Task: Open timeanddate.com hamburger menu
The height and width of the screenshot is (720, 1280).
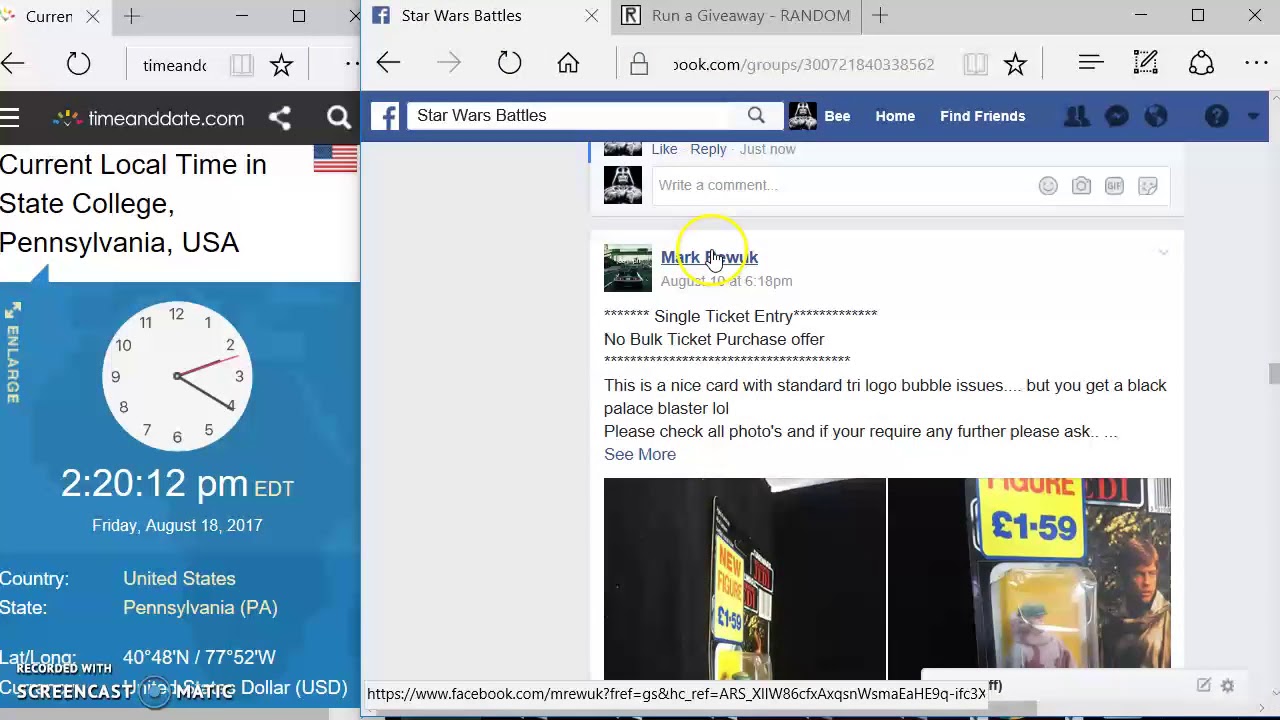Action: 10,118
